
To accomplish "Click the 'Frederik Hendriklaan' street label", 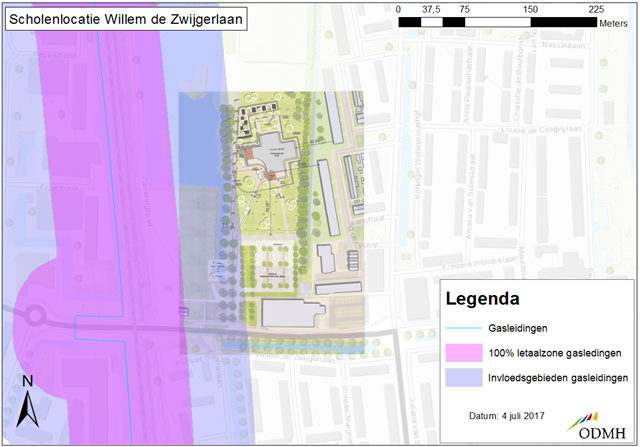I will tap(480, 262).
